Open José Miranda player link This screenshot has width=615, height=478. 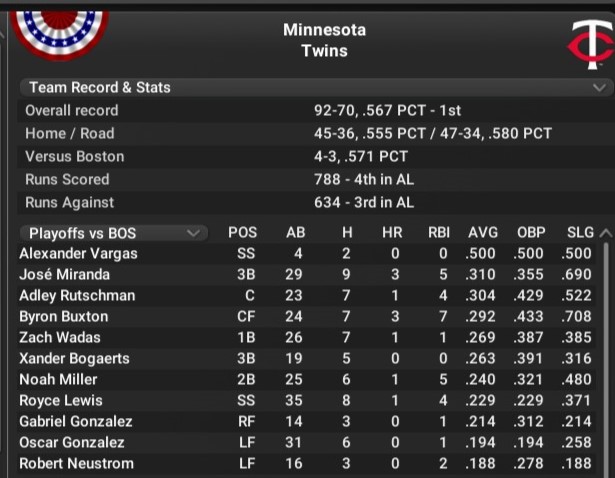click(x=64, y=275)
